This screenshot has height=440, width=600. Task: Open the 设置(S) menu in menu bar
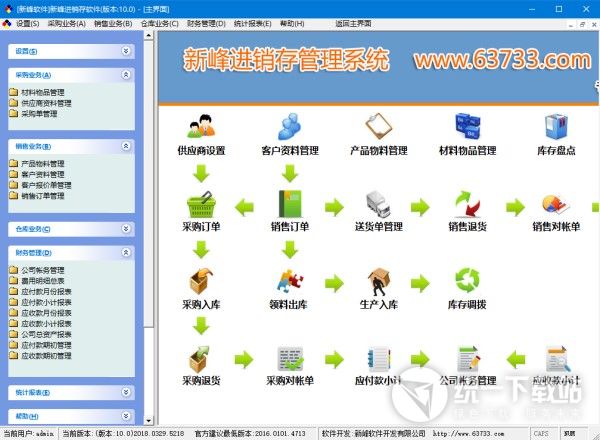click(28, 24)
